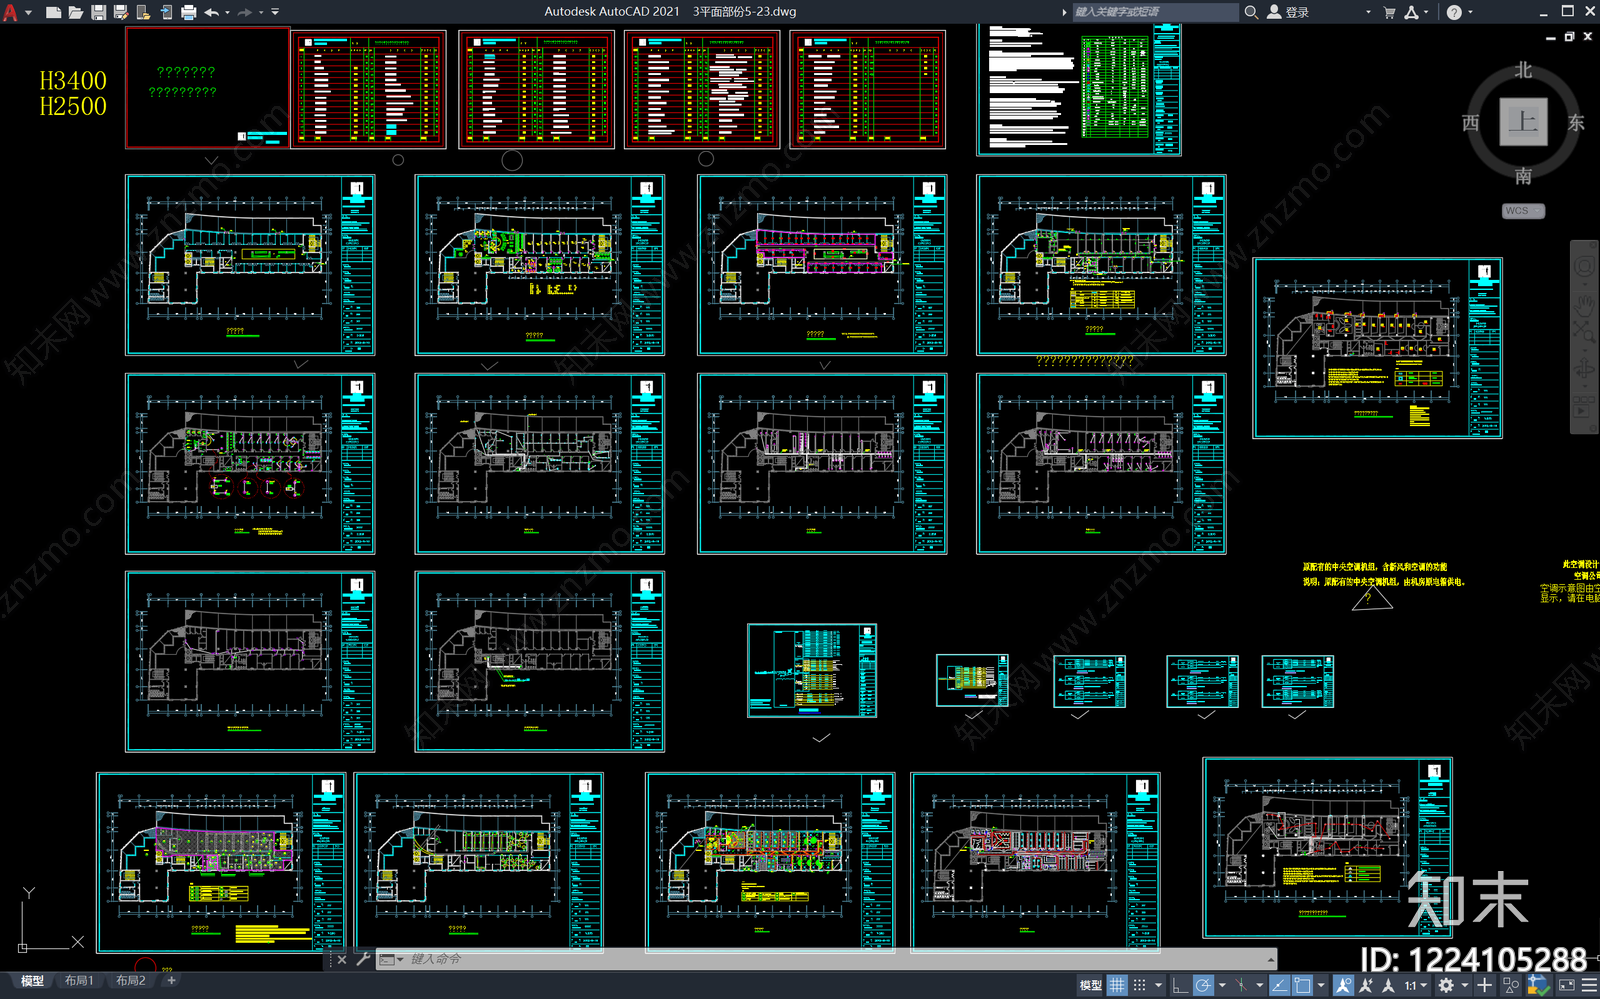Open the help options dropdown arrow
Viewport: 1600px width, 999px height.
(x=1469, y=12)
